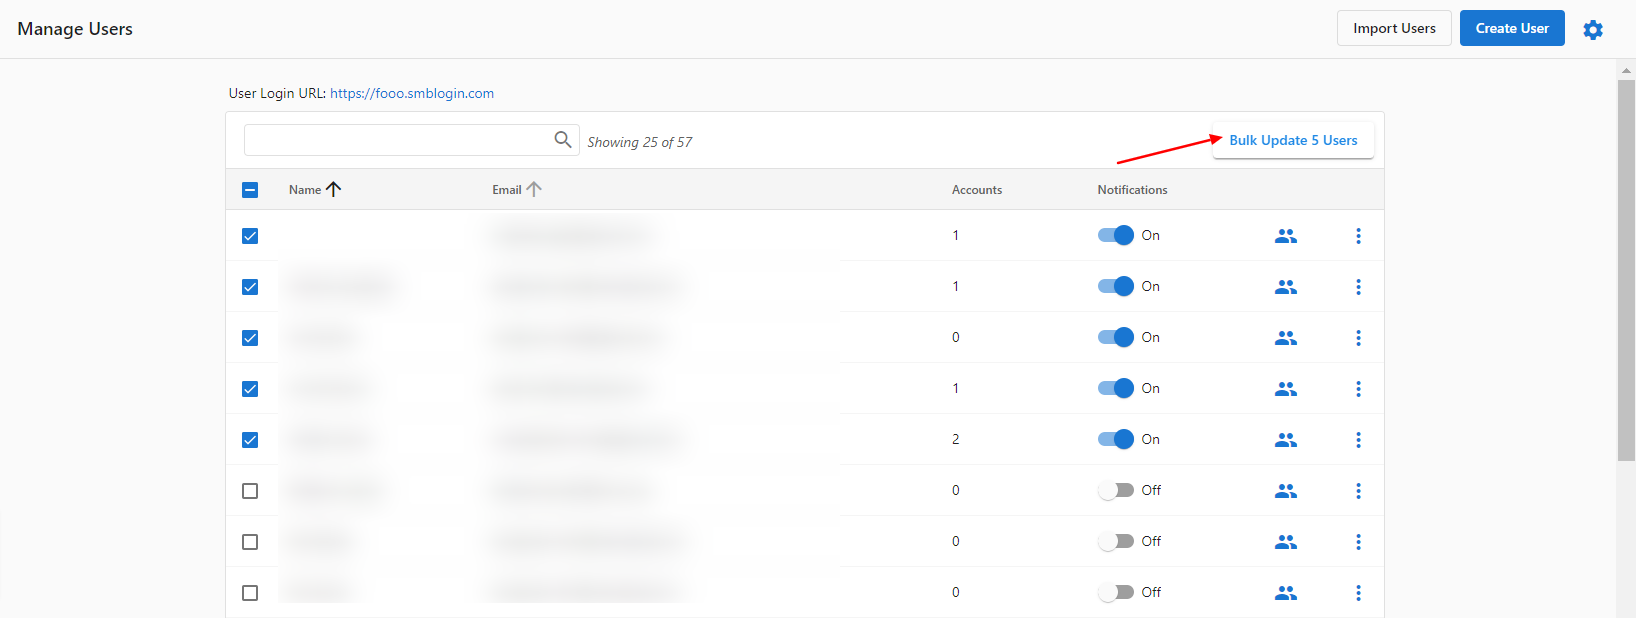Uncheck the second user row checkbox
Image resolution: width=1636 pixels, height=618 pixels.
250,287
